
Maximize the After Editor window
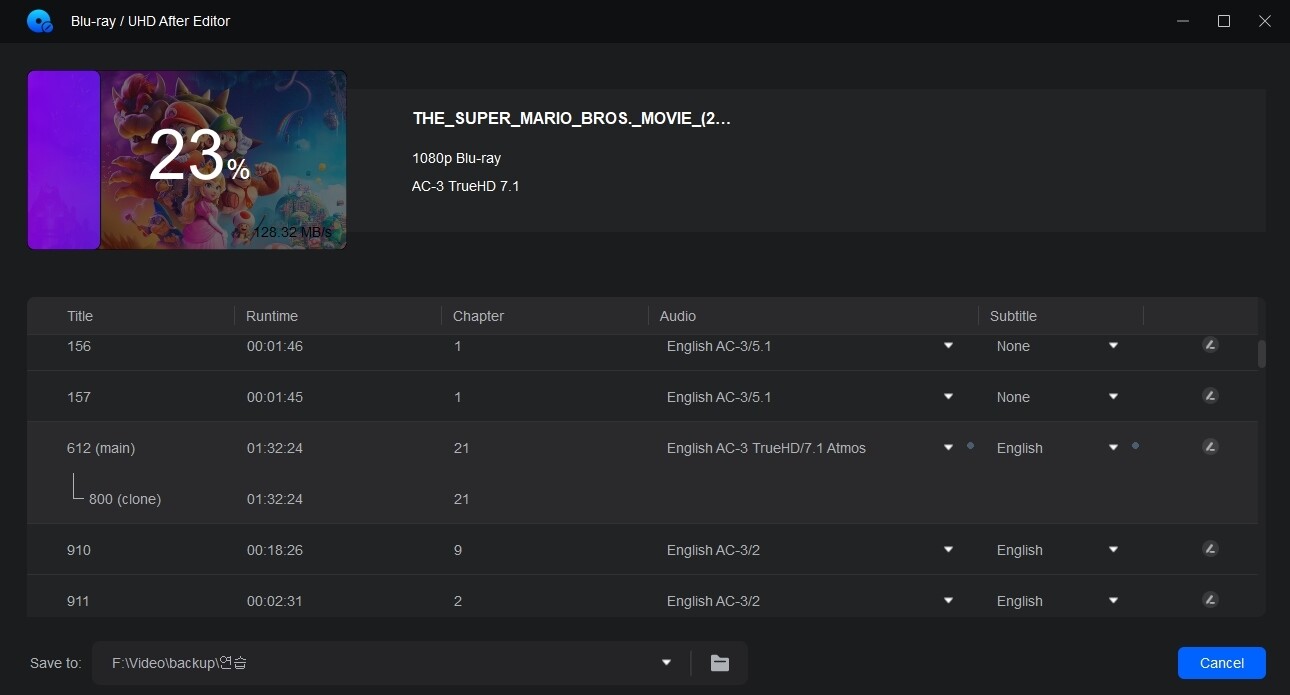coord(1224,21)
